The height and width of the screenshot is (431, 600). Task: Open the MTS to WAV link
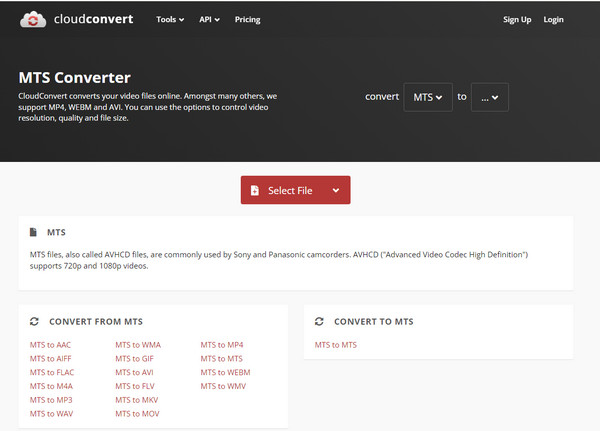click(x=52, y=414)
